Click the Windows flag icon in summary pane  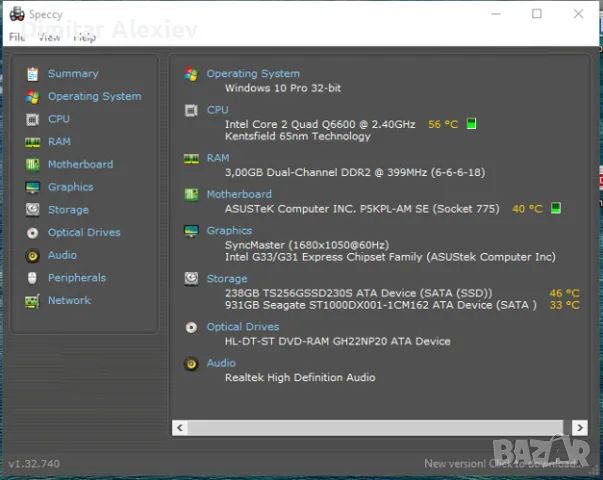tap(191, 74)
